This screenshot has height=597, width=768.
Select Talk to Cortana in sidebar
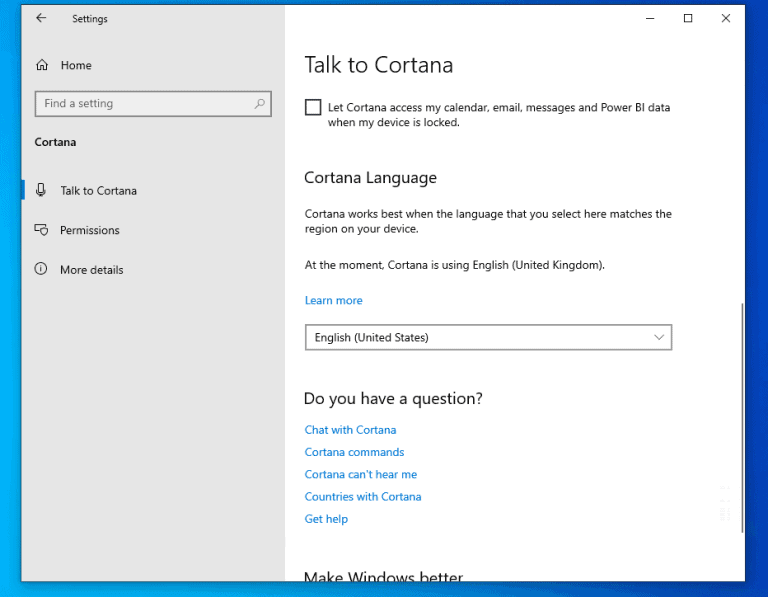153,191
